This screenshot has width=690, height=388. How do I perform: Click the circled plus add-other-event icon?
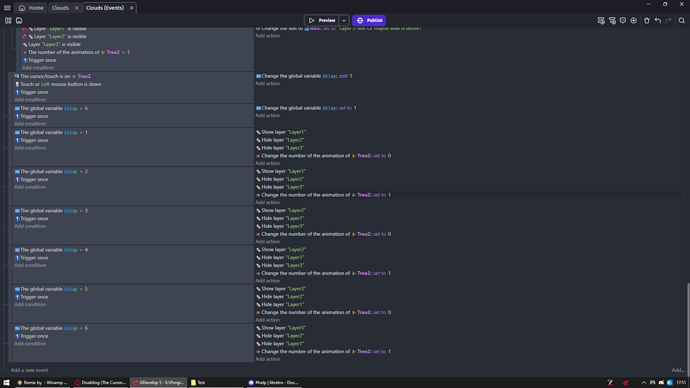[634, 20]
